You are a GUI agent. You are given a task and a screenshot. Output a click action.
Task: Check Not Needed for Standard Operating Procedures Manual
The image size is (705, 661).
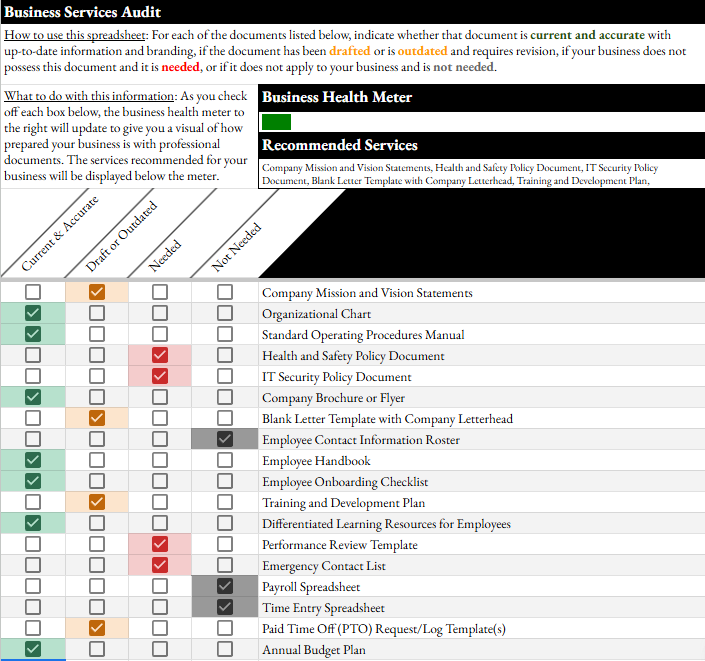click(x=225, y=334)
